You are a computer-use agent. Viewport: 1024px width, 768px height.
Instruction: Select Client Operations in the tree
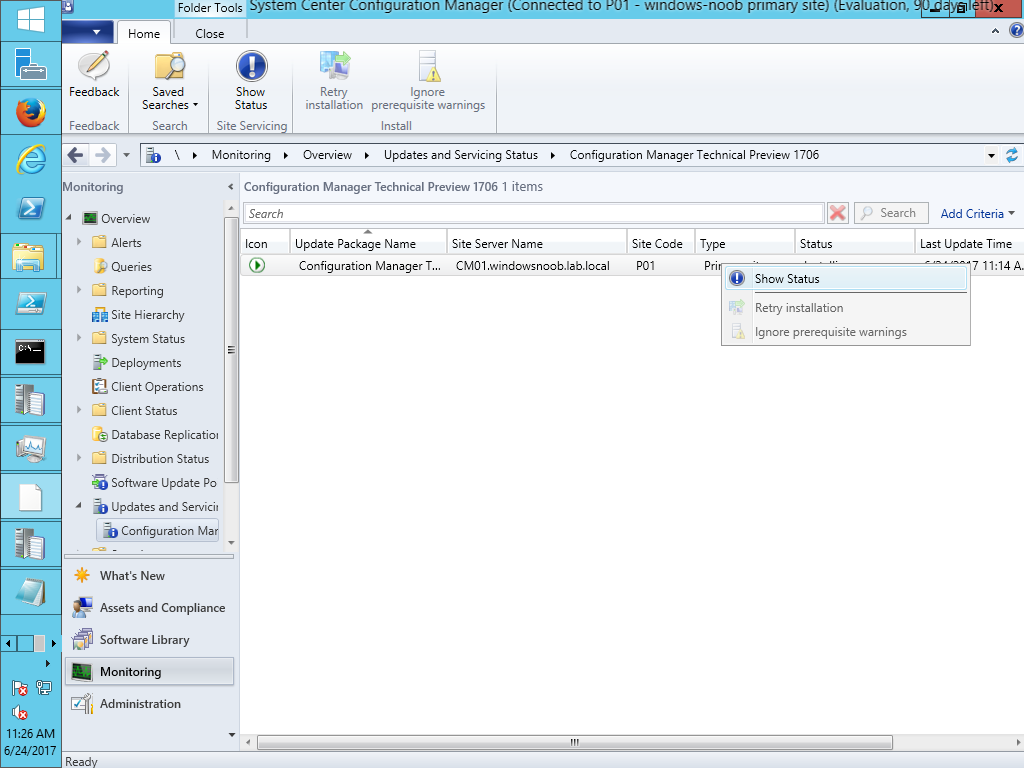click(148, 387)
